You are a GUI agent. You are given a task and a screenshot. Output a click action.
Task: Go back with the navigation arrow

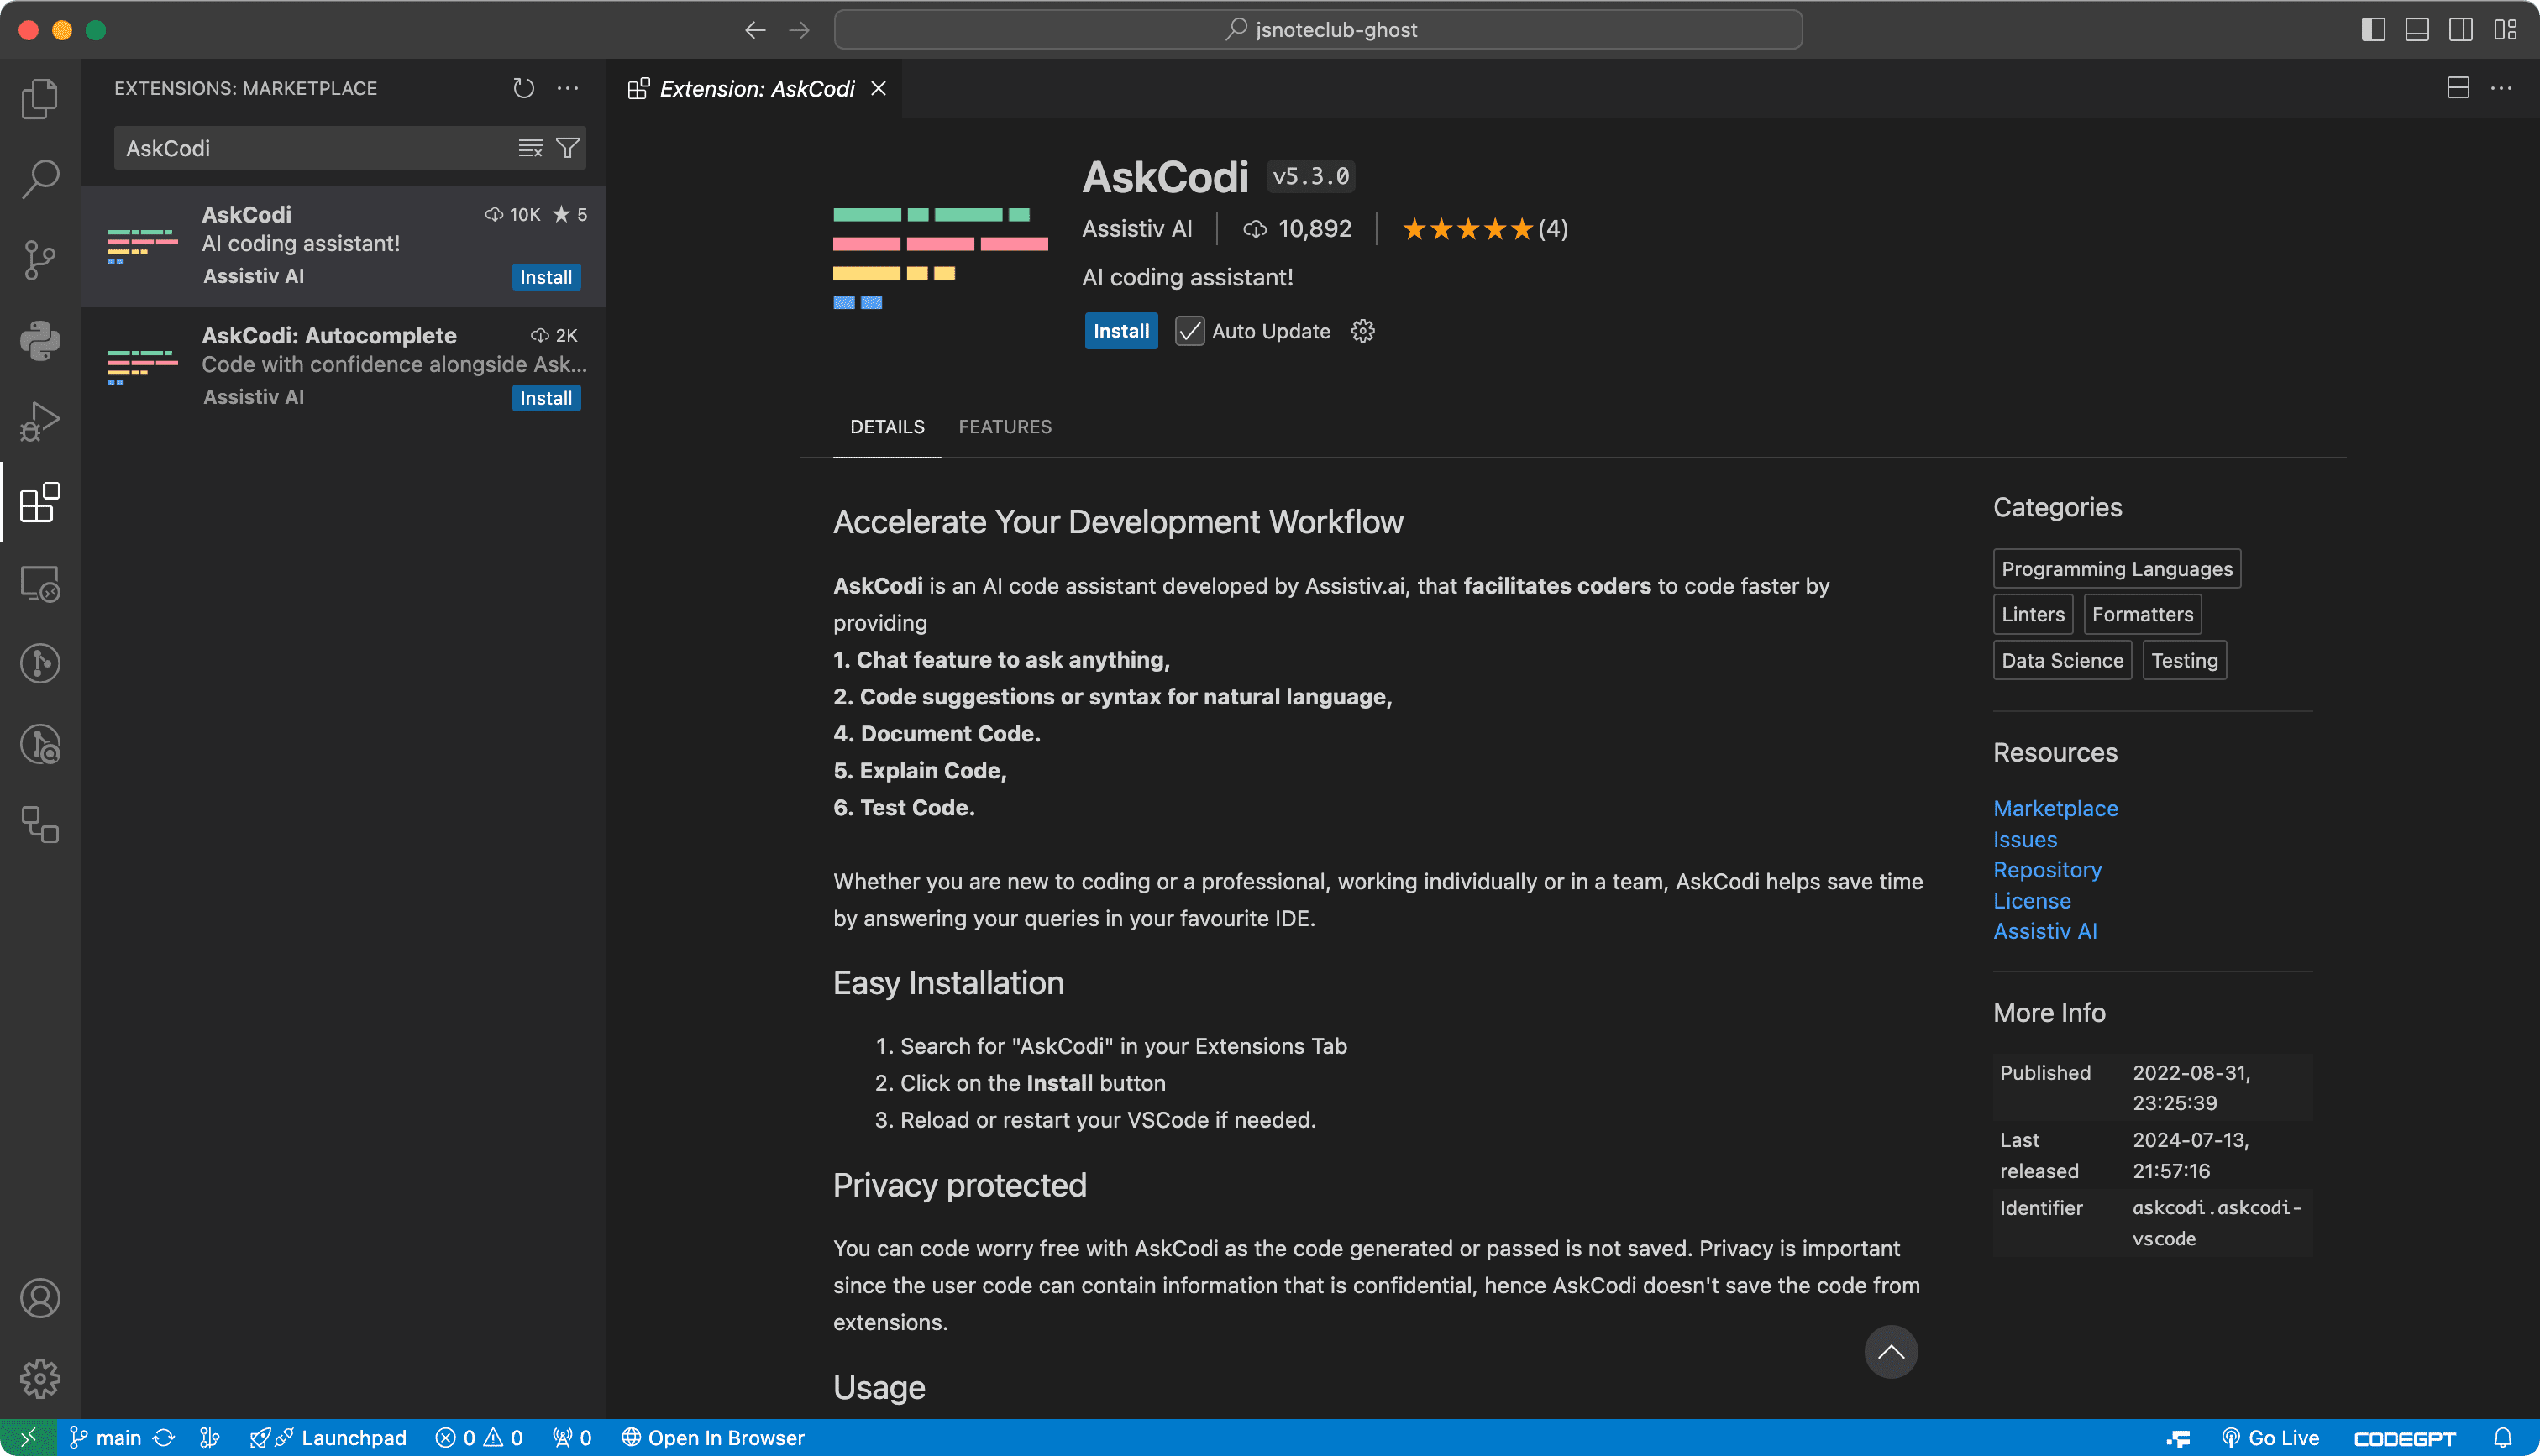coord(755,30)
